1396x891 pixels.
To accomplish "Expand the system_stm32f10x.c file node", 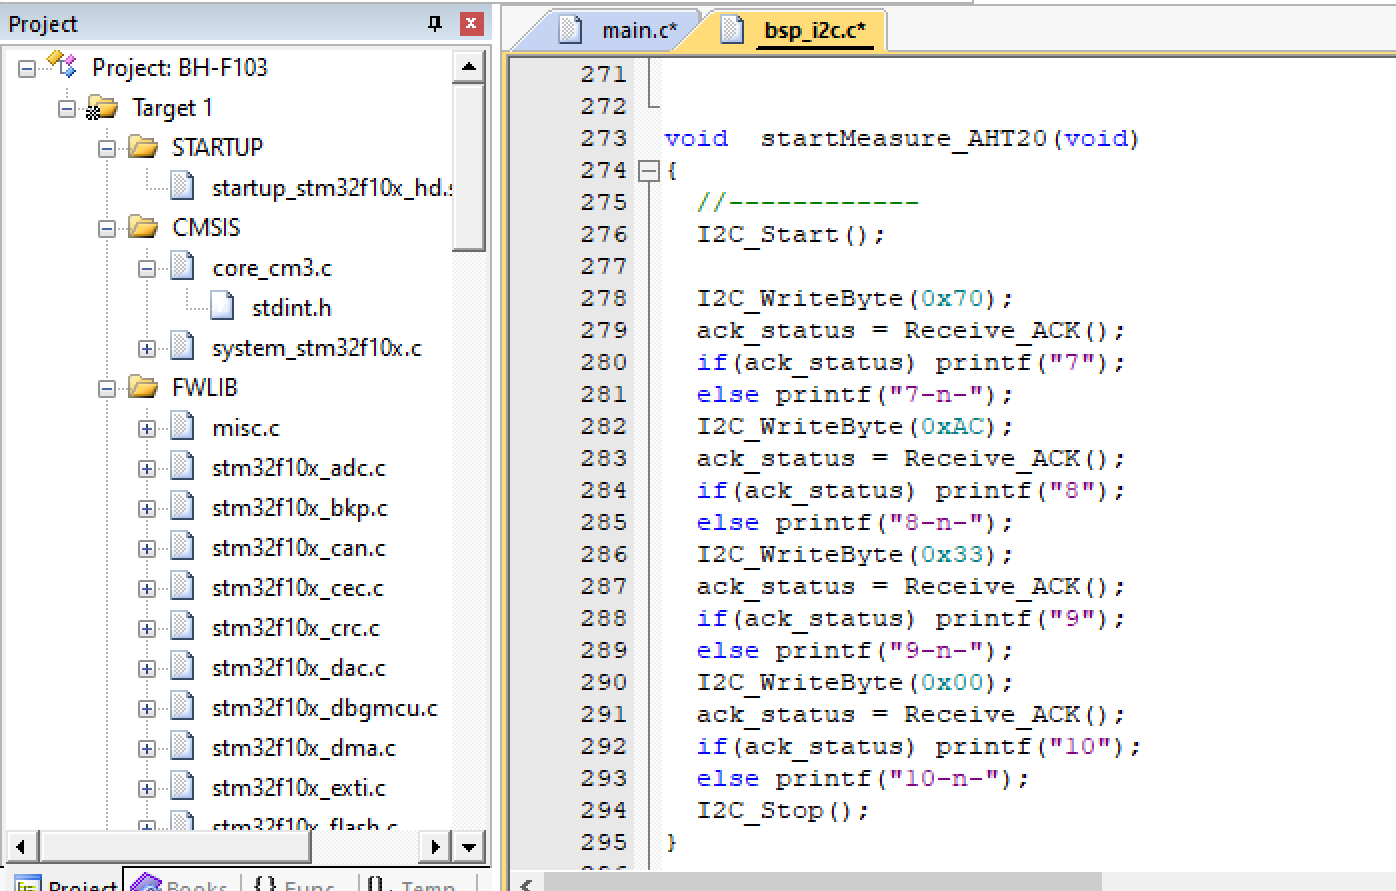I will 147,348.
